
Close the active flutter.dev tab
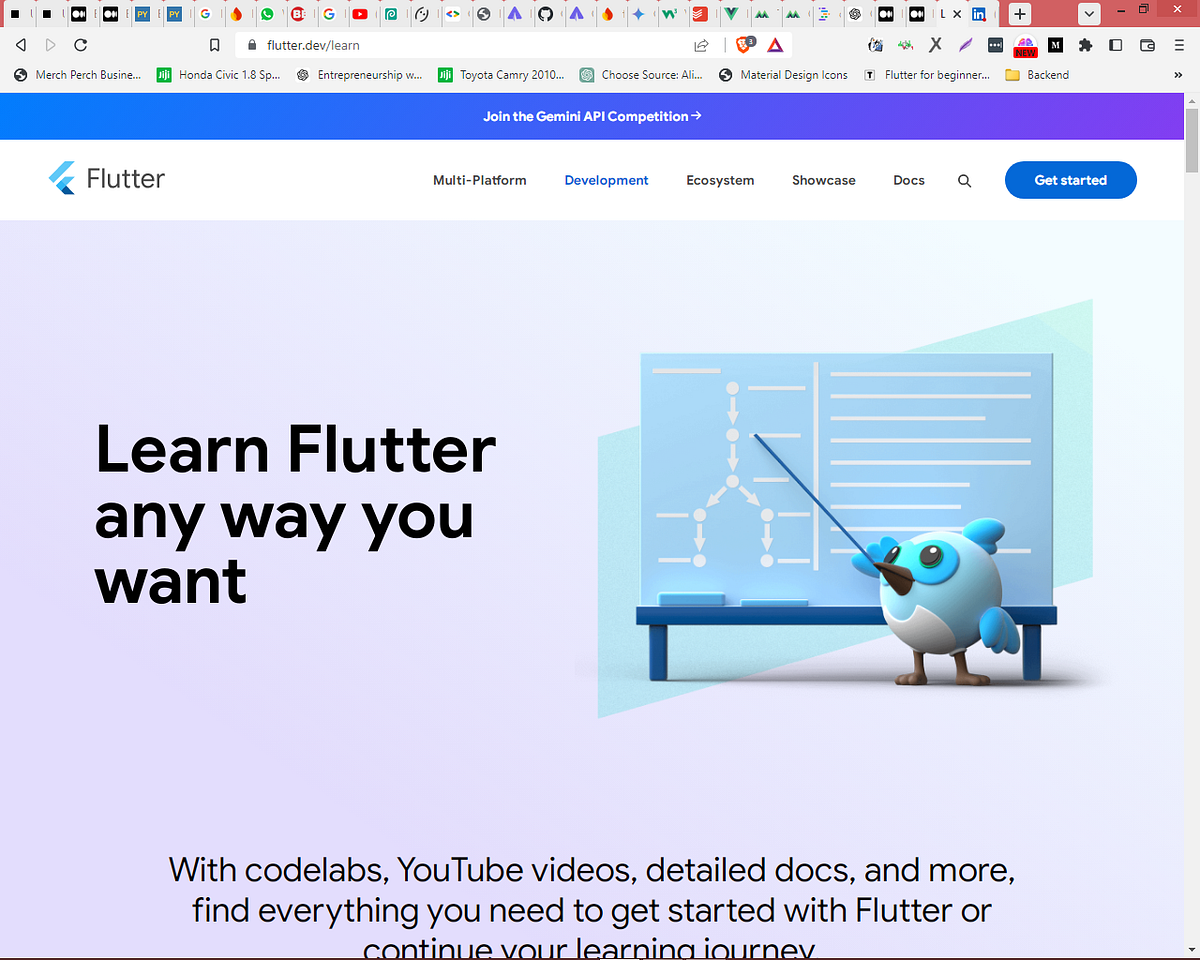point(957,14)
